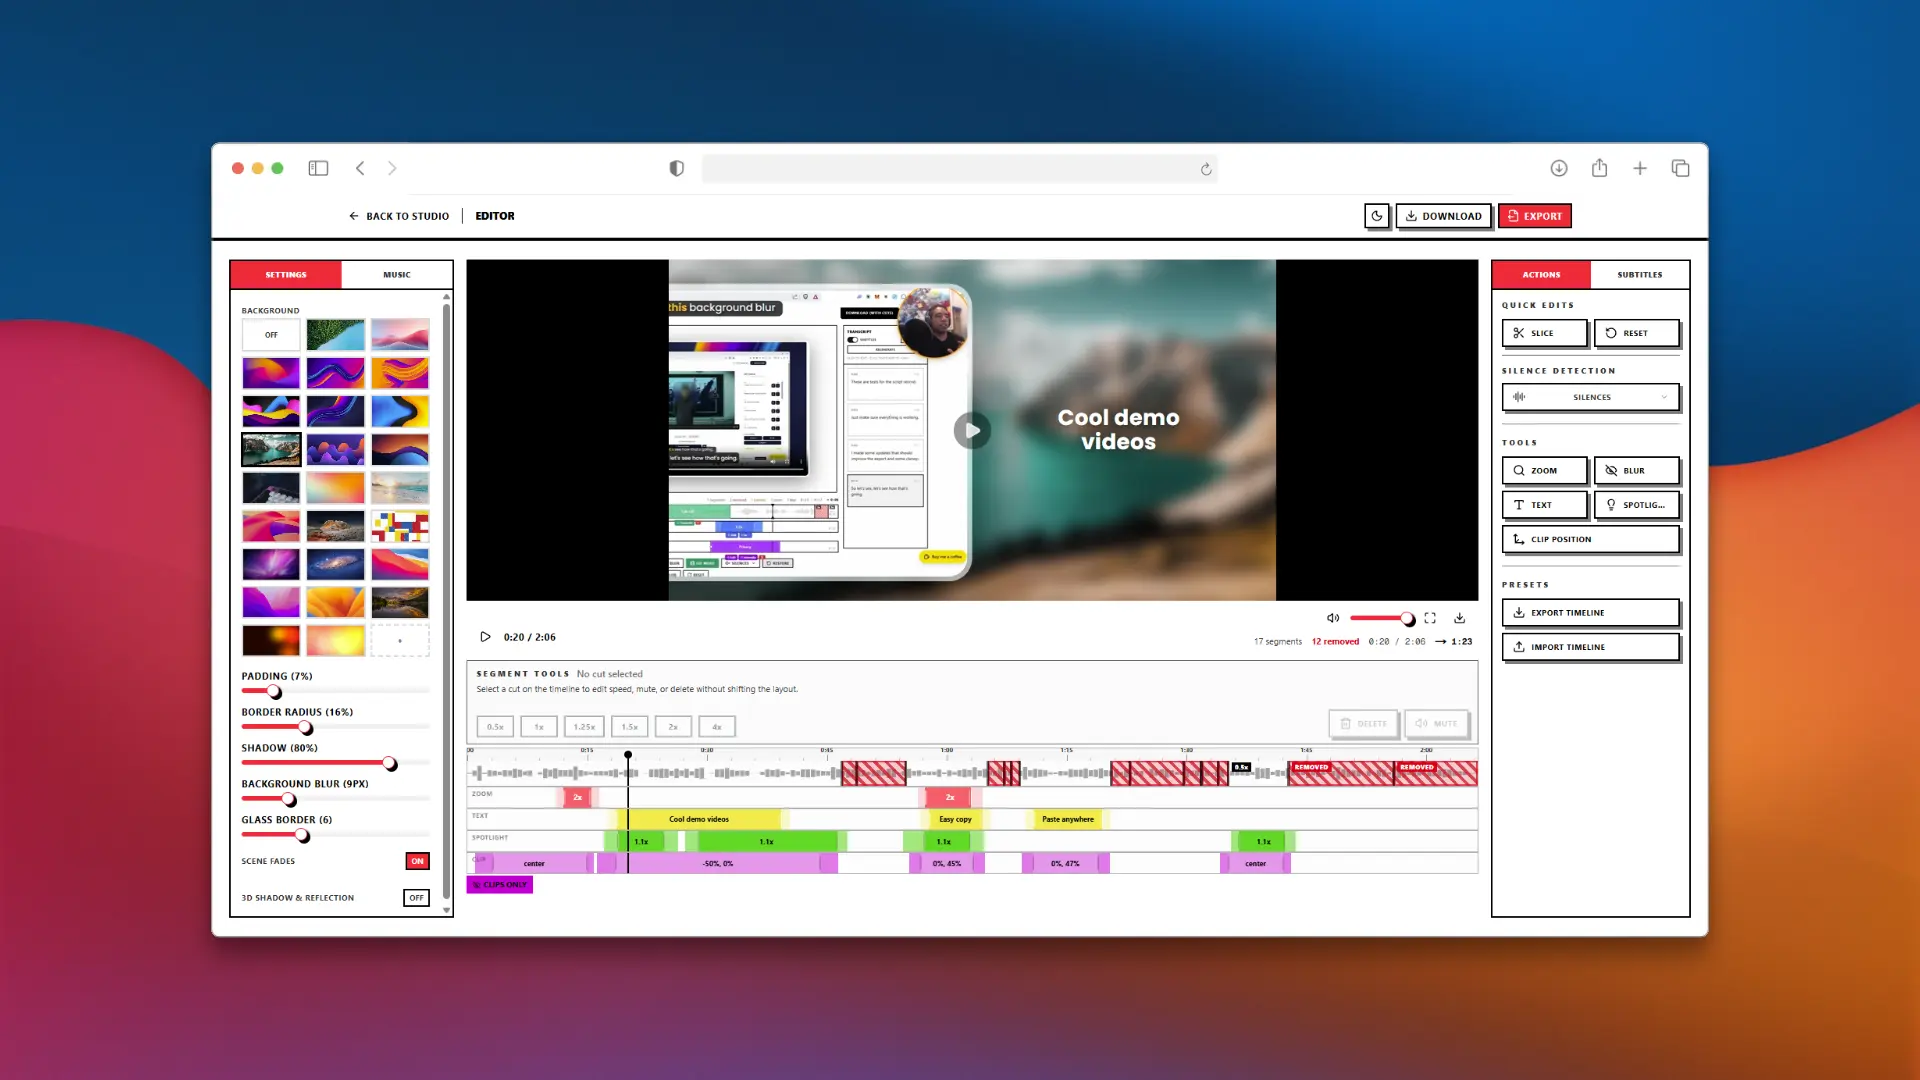Show the browser tab overview
Screen dimensions: 1920x1080
(x=1680, y=168)
